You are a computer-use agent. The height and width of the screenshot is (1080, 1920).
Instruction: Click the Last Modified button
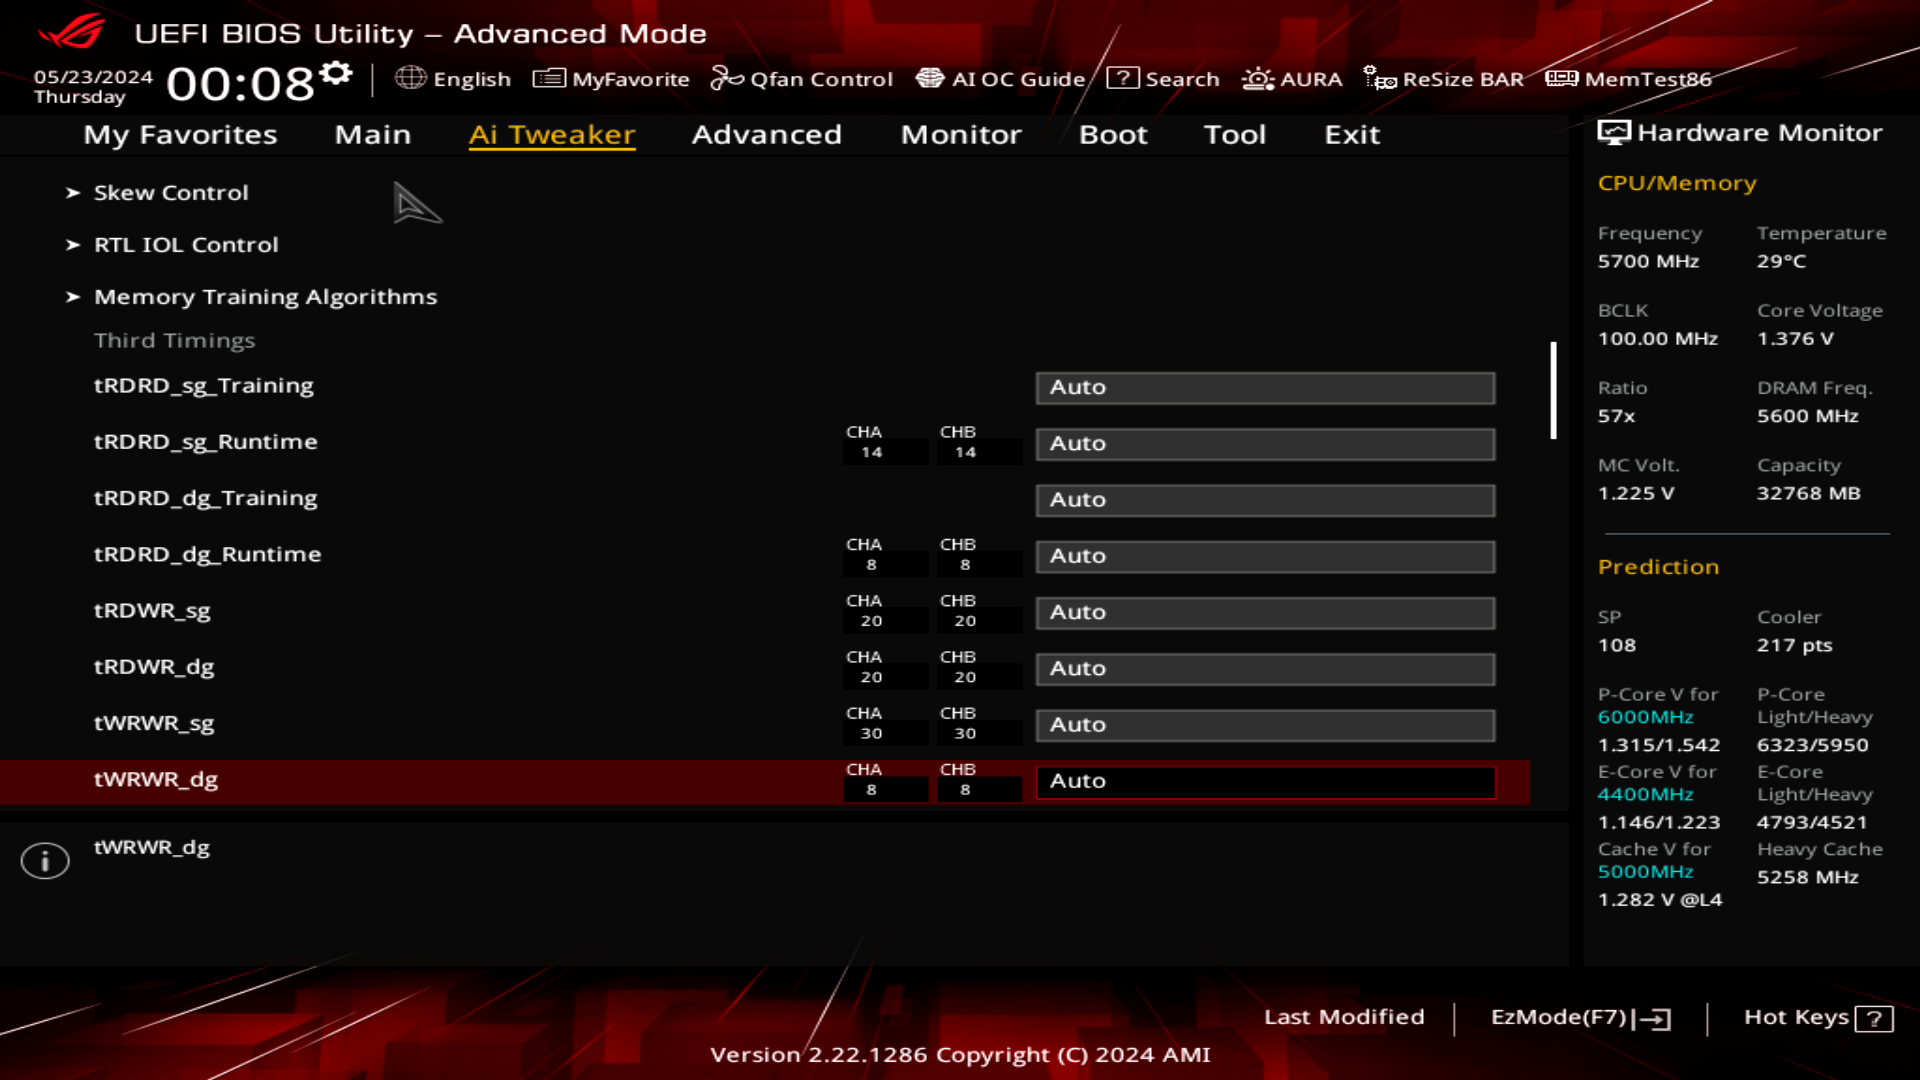[1344, 1017]
